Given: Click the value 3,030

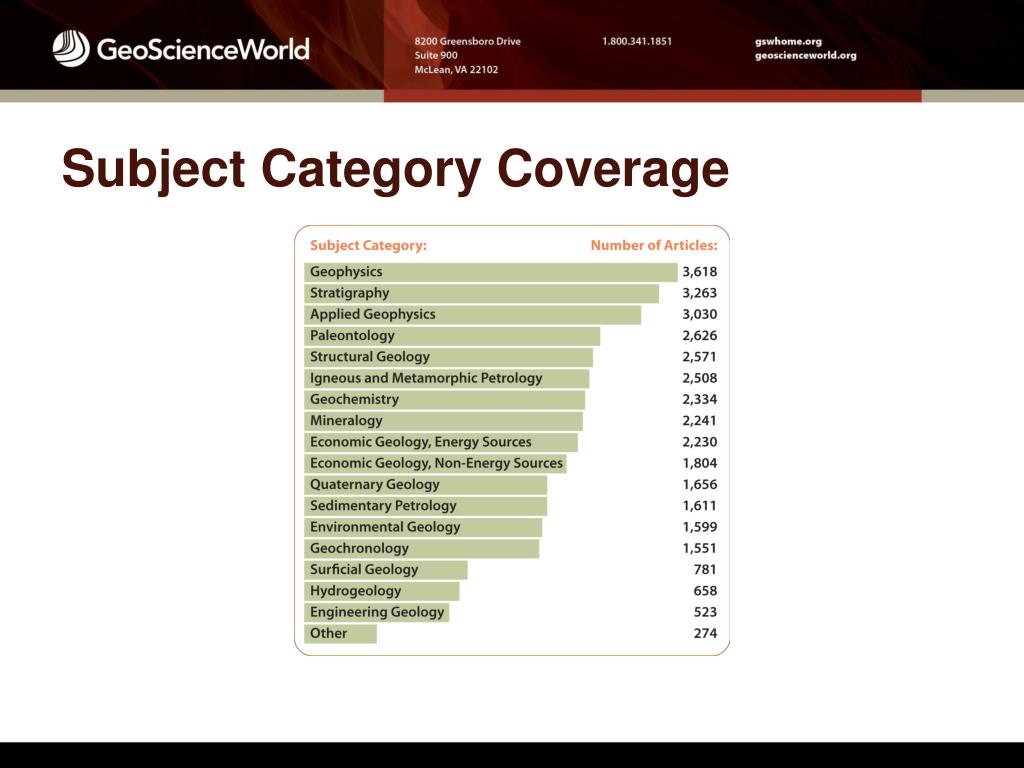Looking at the screenshot, I should [x=699, y=314].
